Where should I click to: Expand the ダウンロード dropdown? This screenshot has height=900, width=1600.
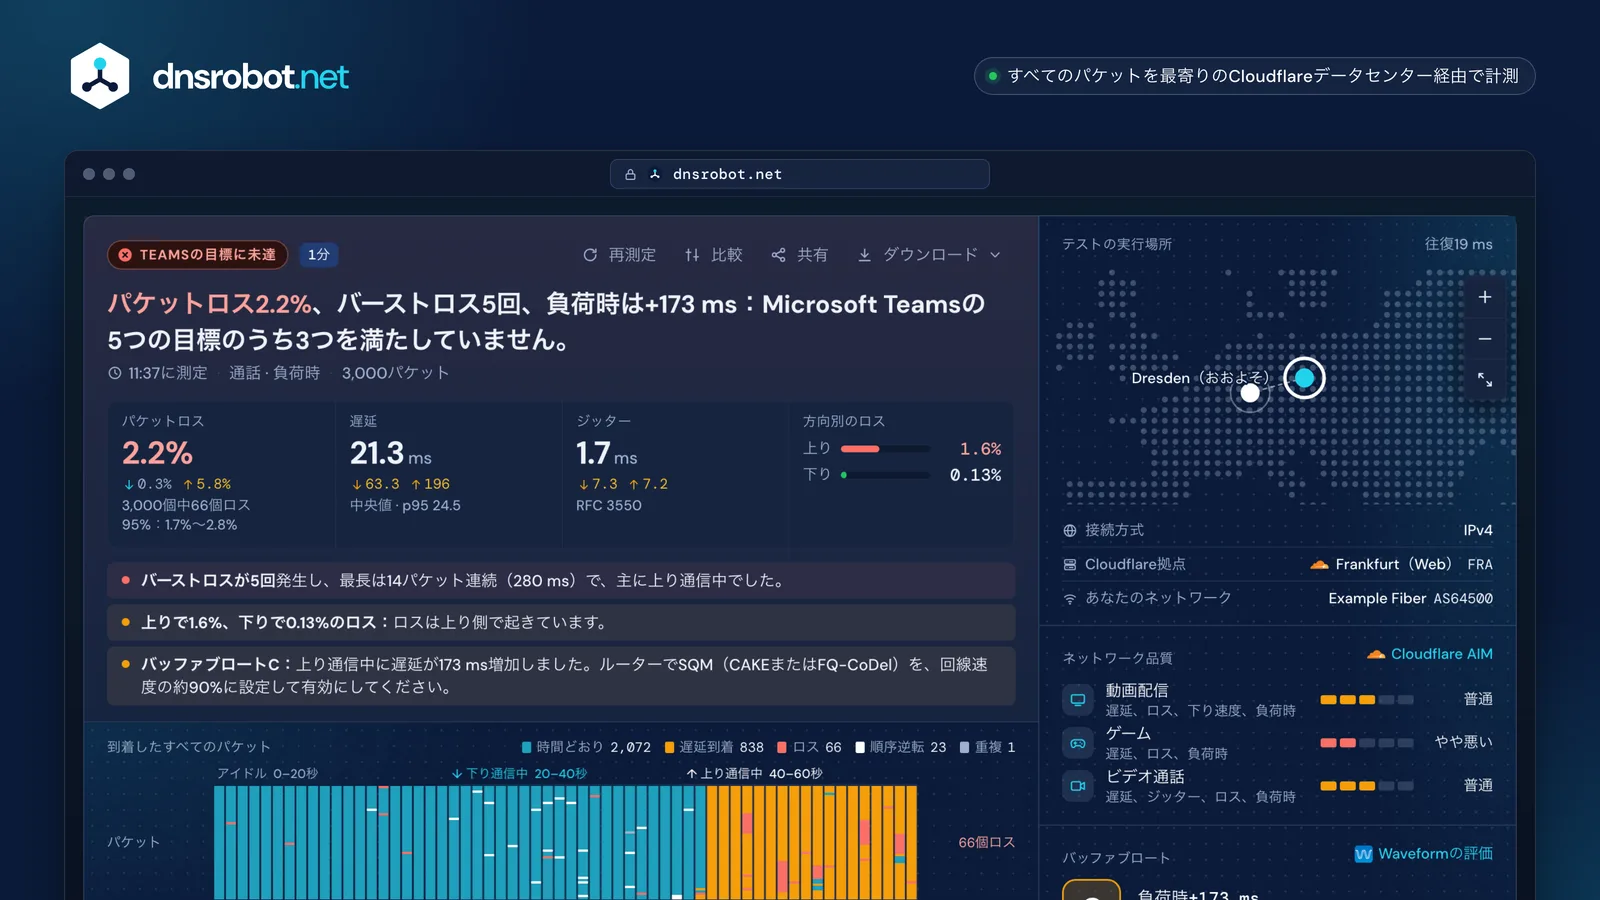click(x=929, y=255)
